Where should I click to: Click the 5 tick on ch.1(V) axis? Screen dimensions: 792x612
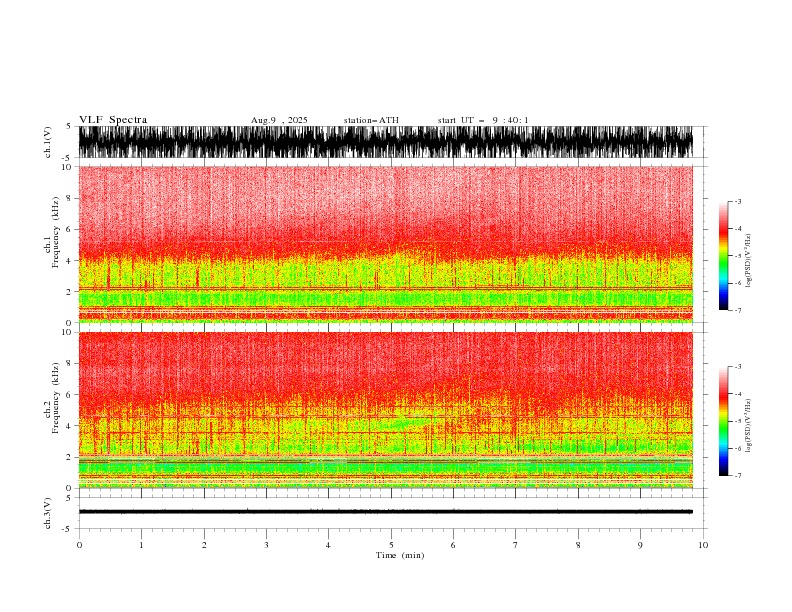coord(69,127)
